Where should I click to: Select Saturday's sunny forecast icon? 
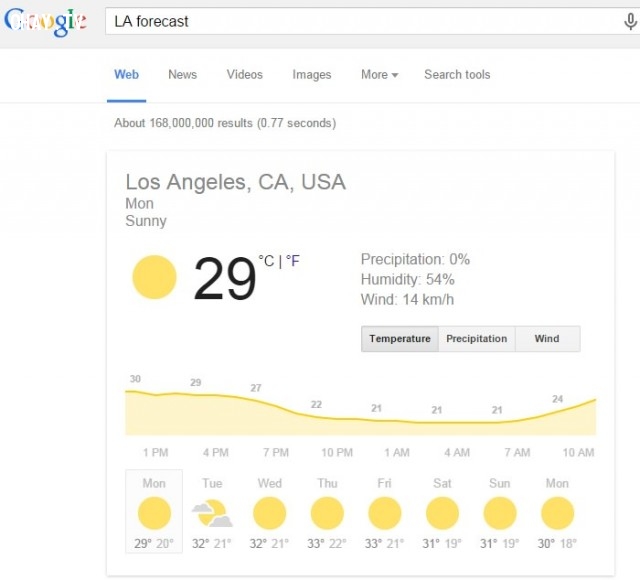pos(442,513)
